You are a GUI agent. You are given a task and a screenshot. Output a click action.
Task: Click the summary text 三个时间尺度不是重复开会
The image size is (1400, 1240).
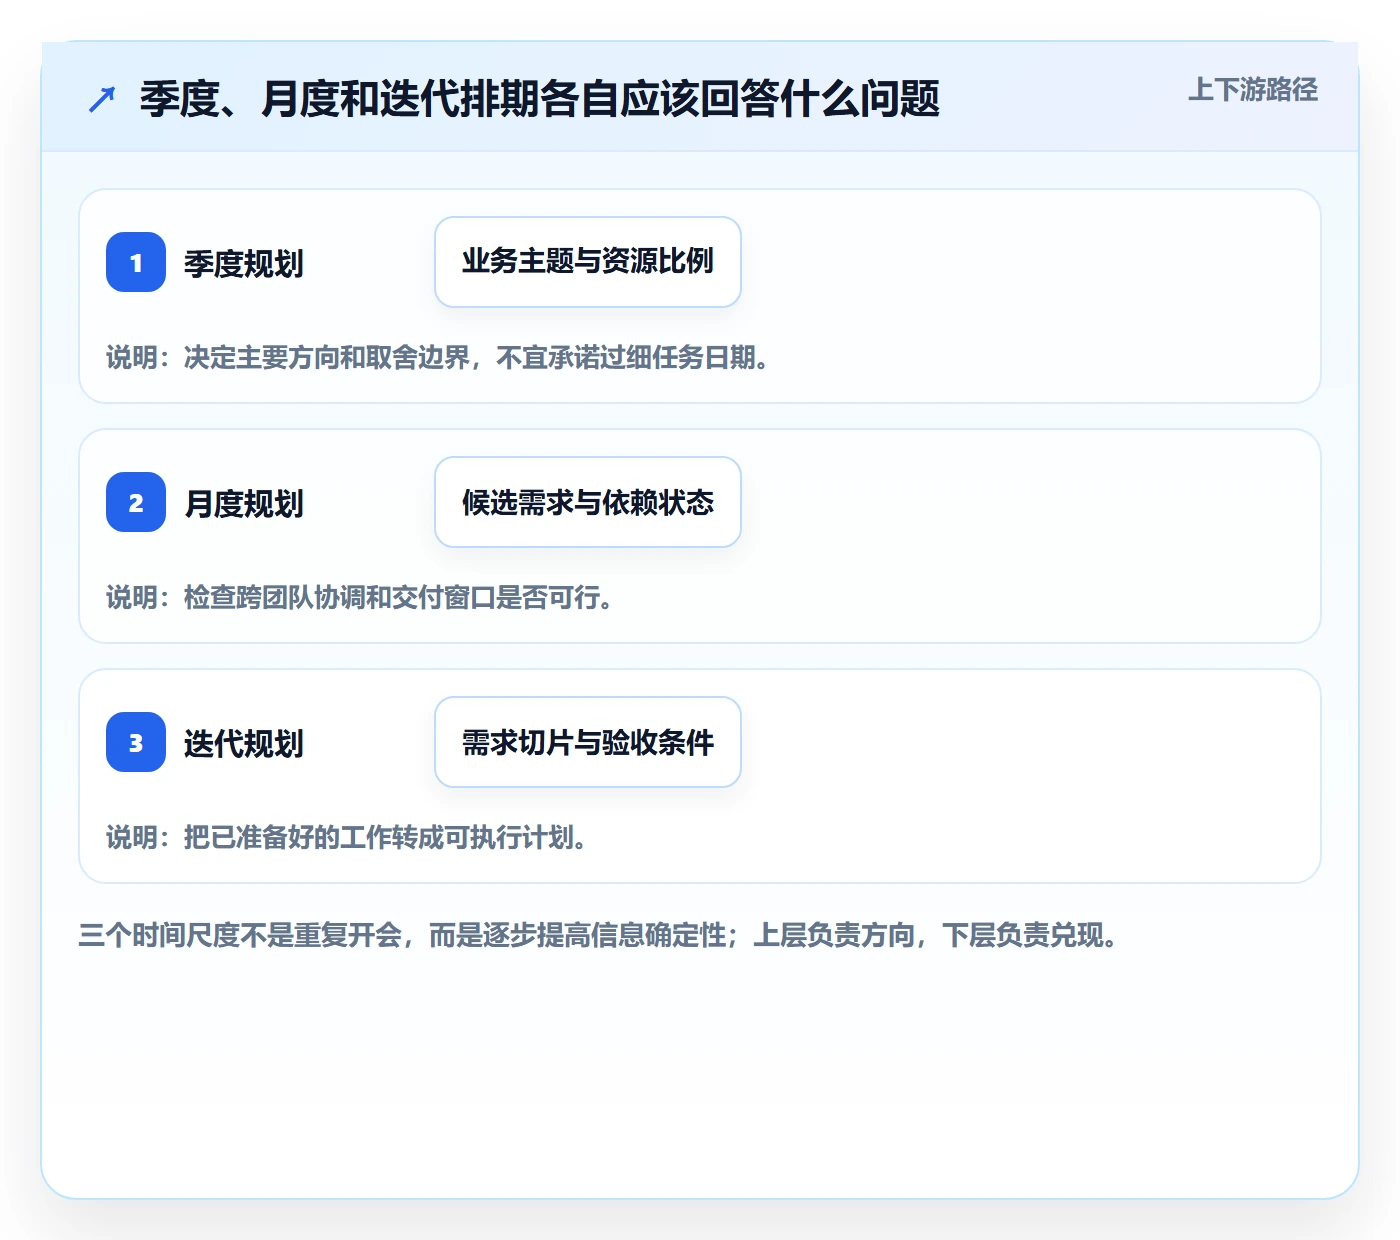(x=240, y=936)
